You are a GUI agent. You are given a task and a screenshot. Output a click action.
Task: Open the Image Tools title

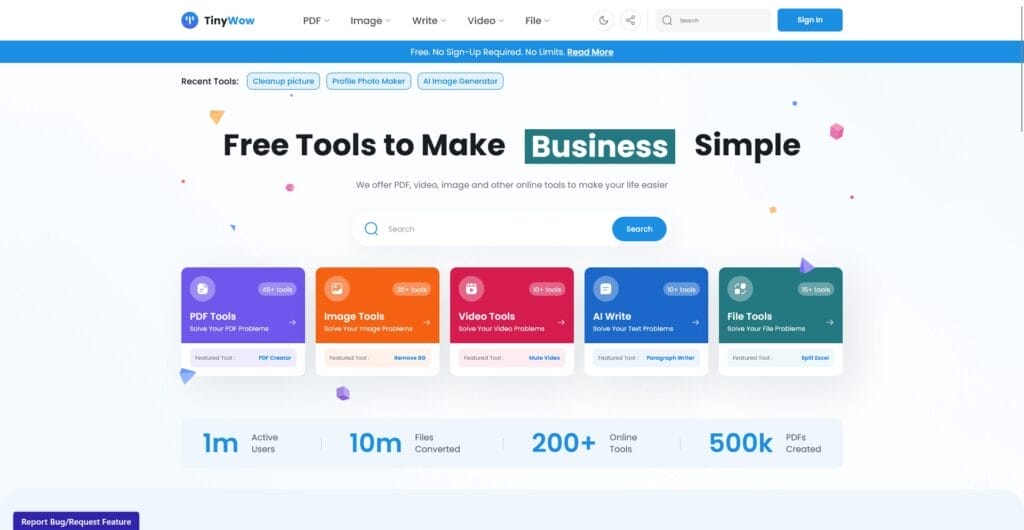[354, 316]
